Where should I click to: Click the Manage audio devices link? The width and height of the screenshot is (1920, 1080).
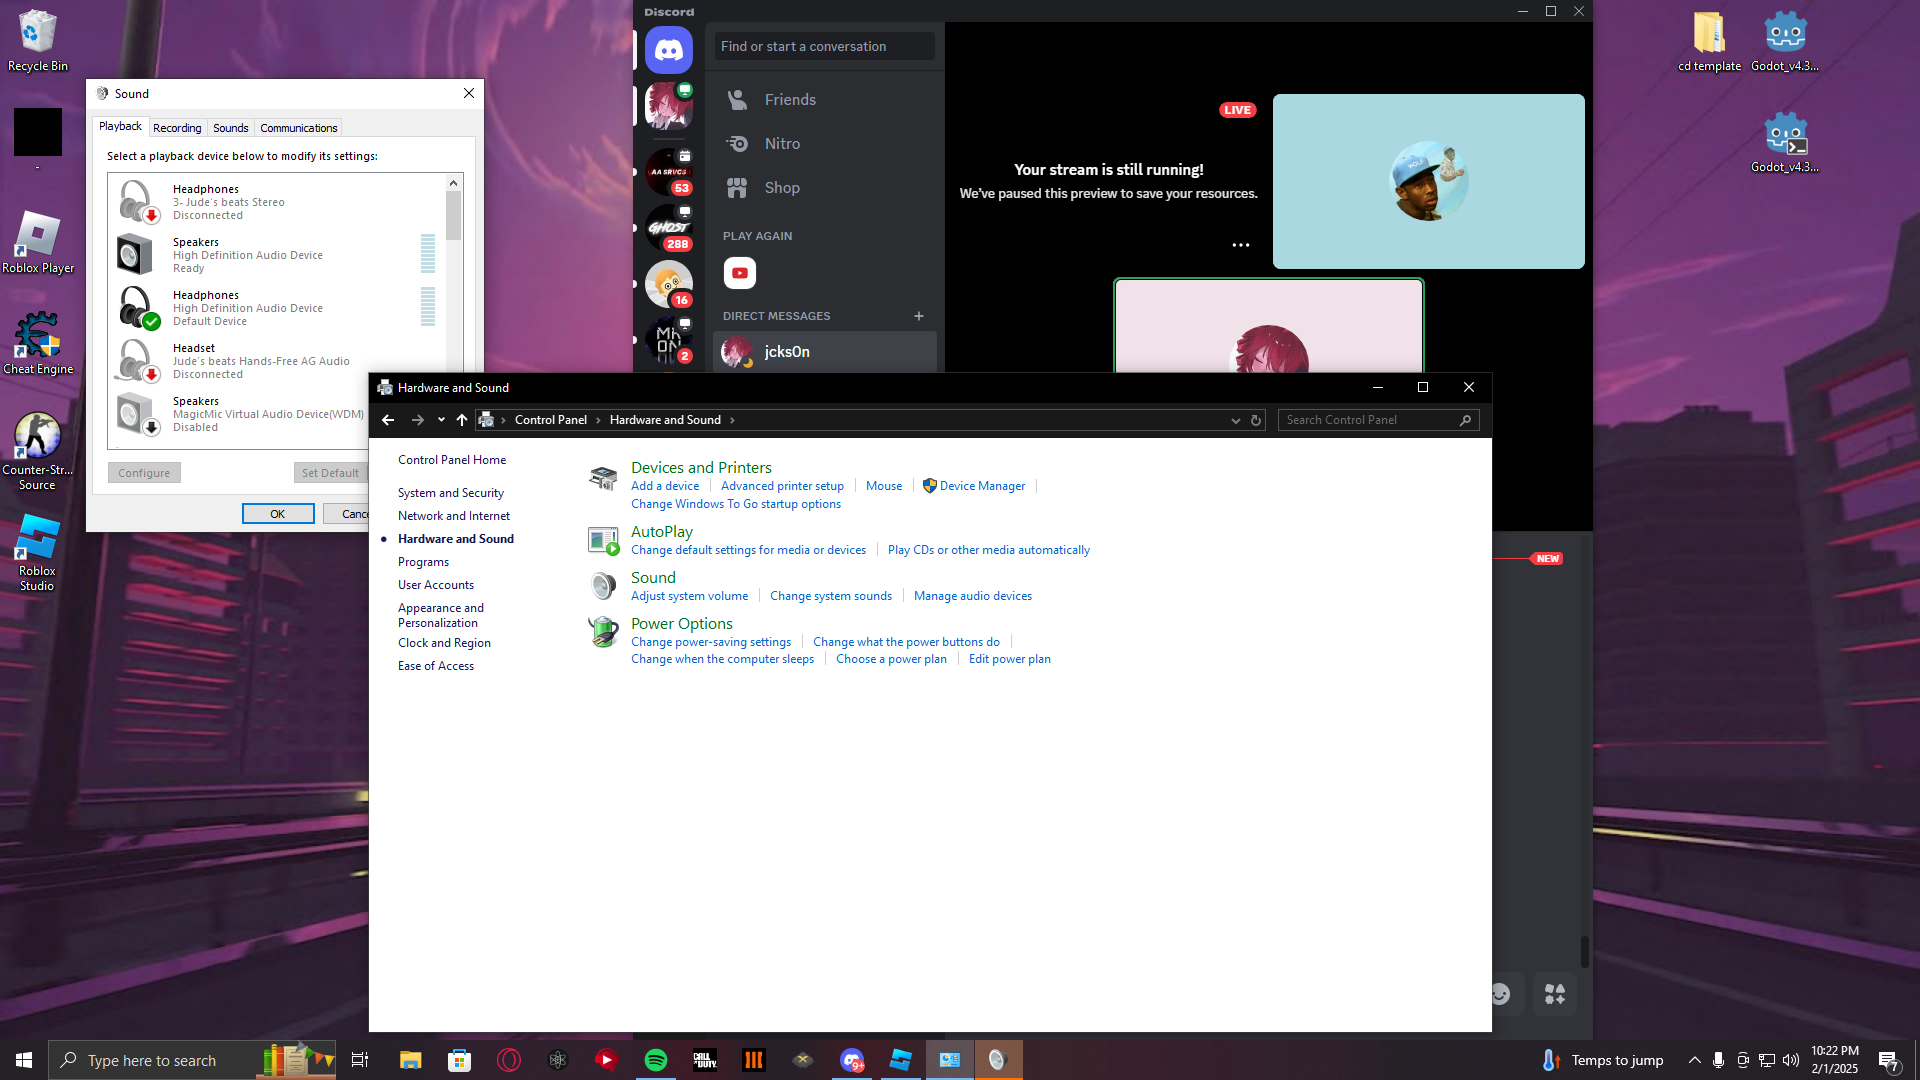coord(972,596)
